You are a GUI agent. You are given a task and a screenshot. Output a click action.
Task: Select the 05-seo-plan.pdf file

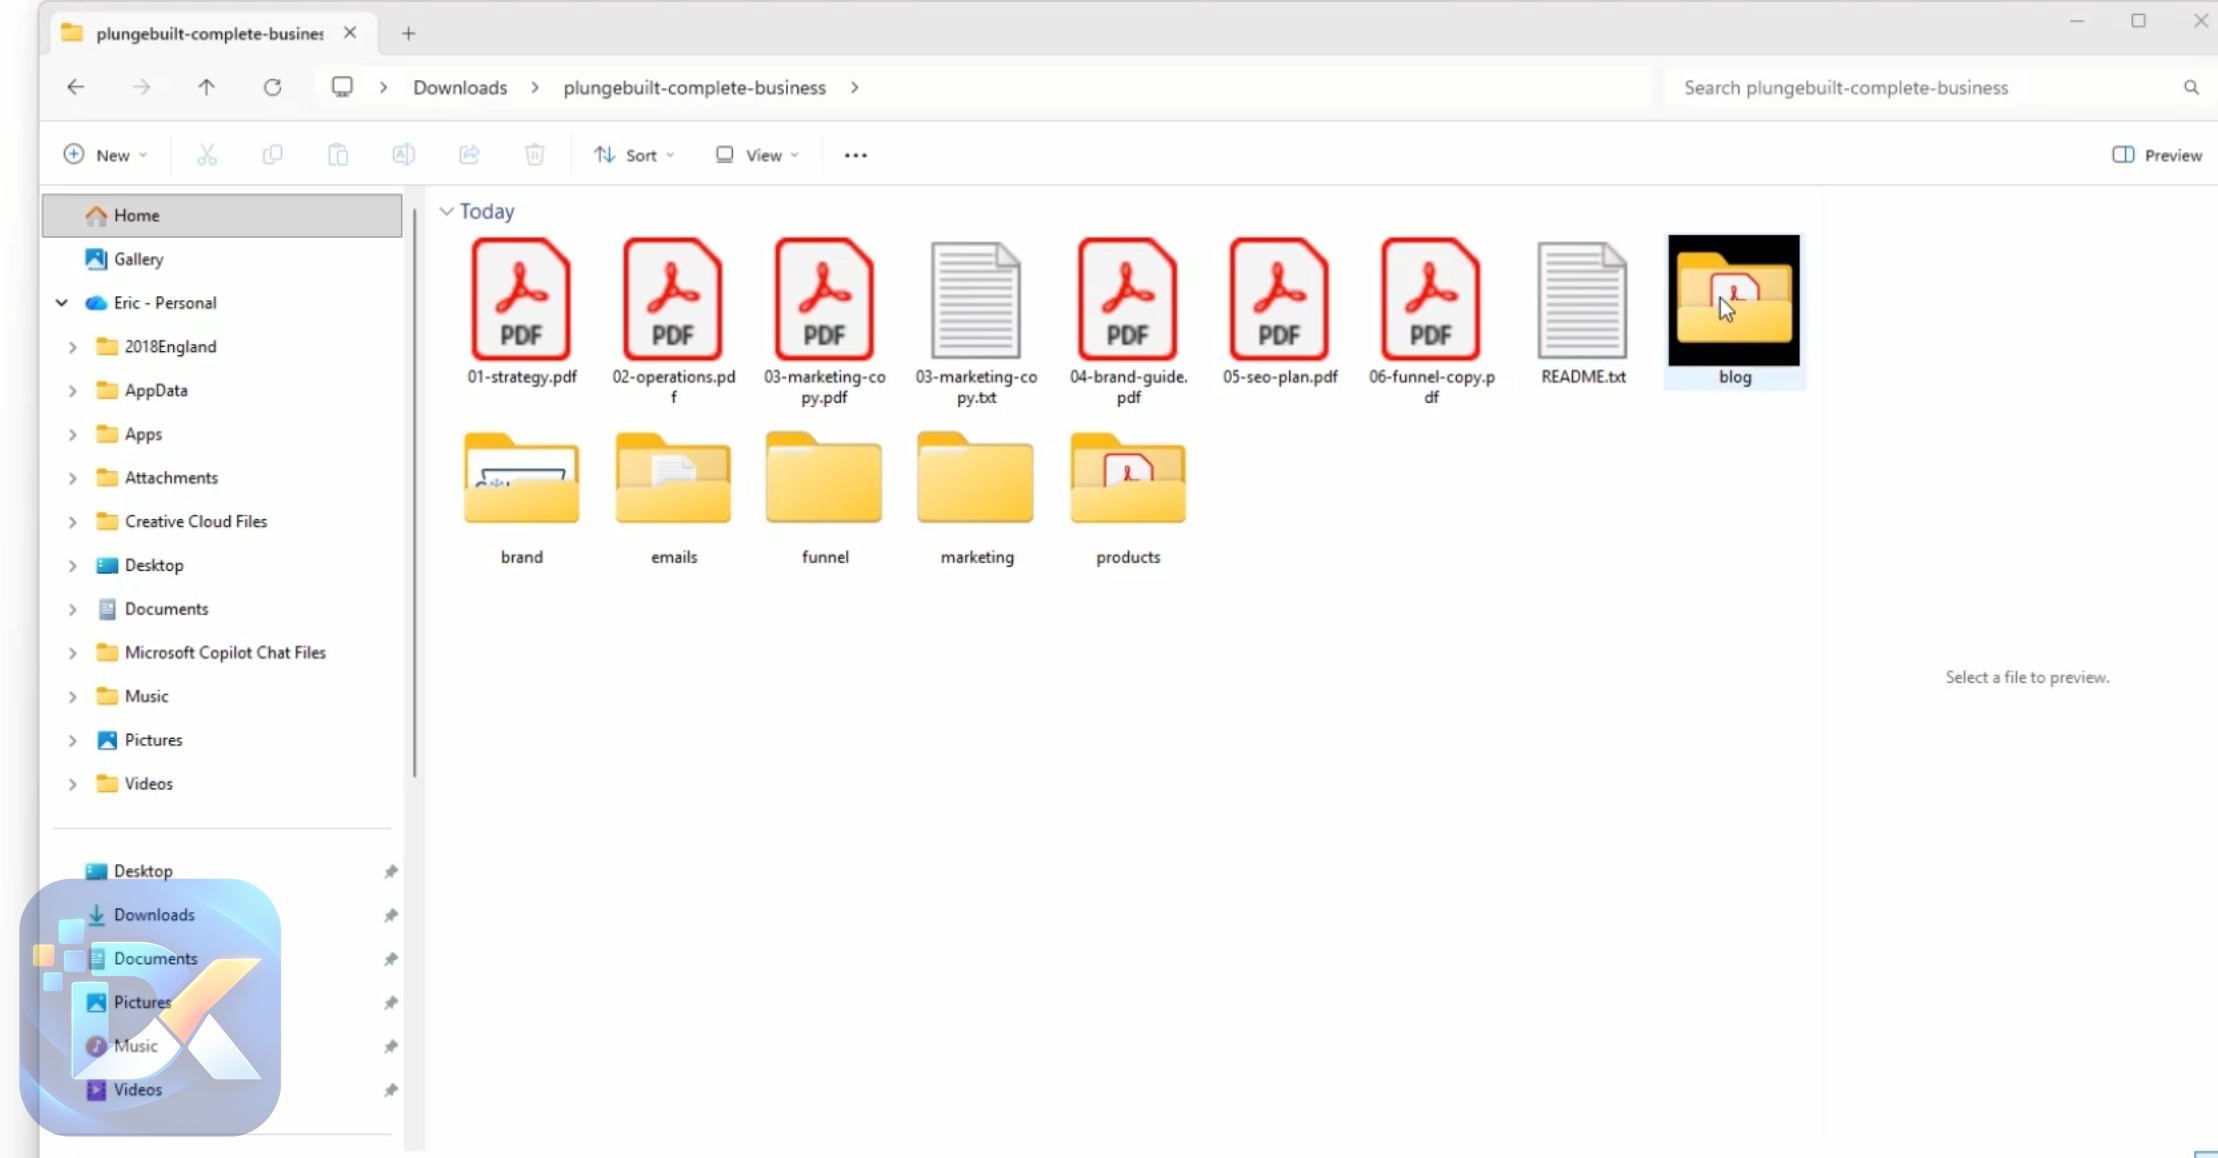pos(1279,311)
